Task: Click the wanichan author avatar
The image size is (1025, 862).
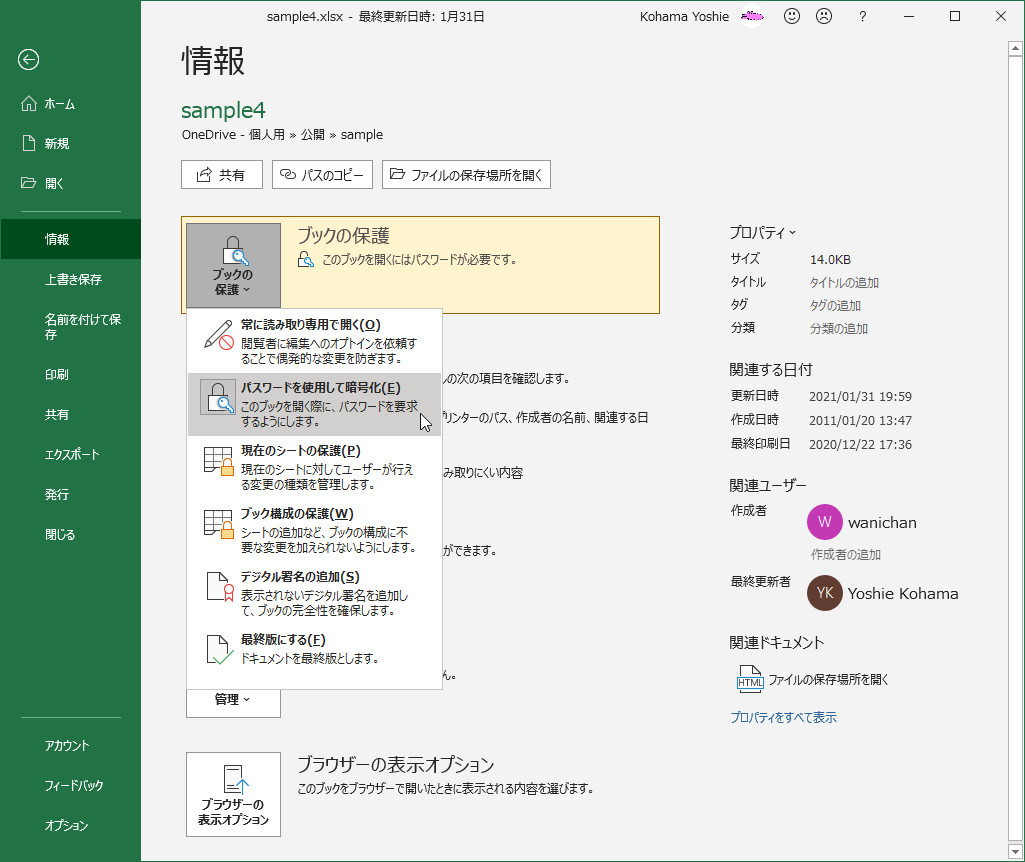Action: click(x=825, y=522)
